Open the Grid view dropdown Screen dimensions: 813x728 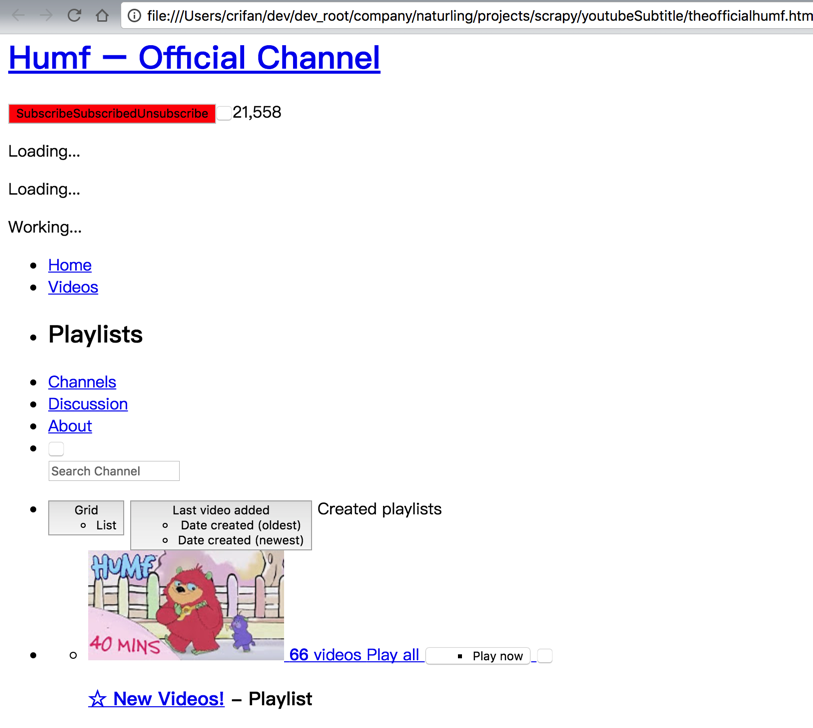[x=86, y=510]
